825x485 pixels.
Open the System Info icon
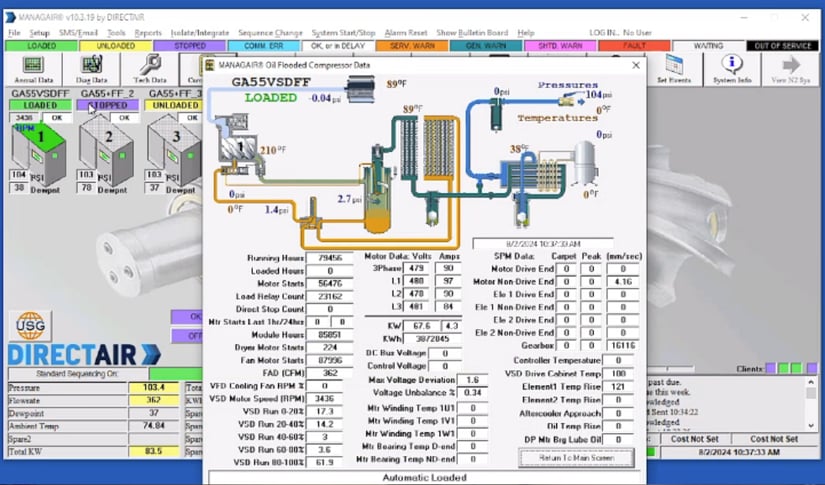[x=732, y=69]
